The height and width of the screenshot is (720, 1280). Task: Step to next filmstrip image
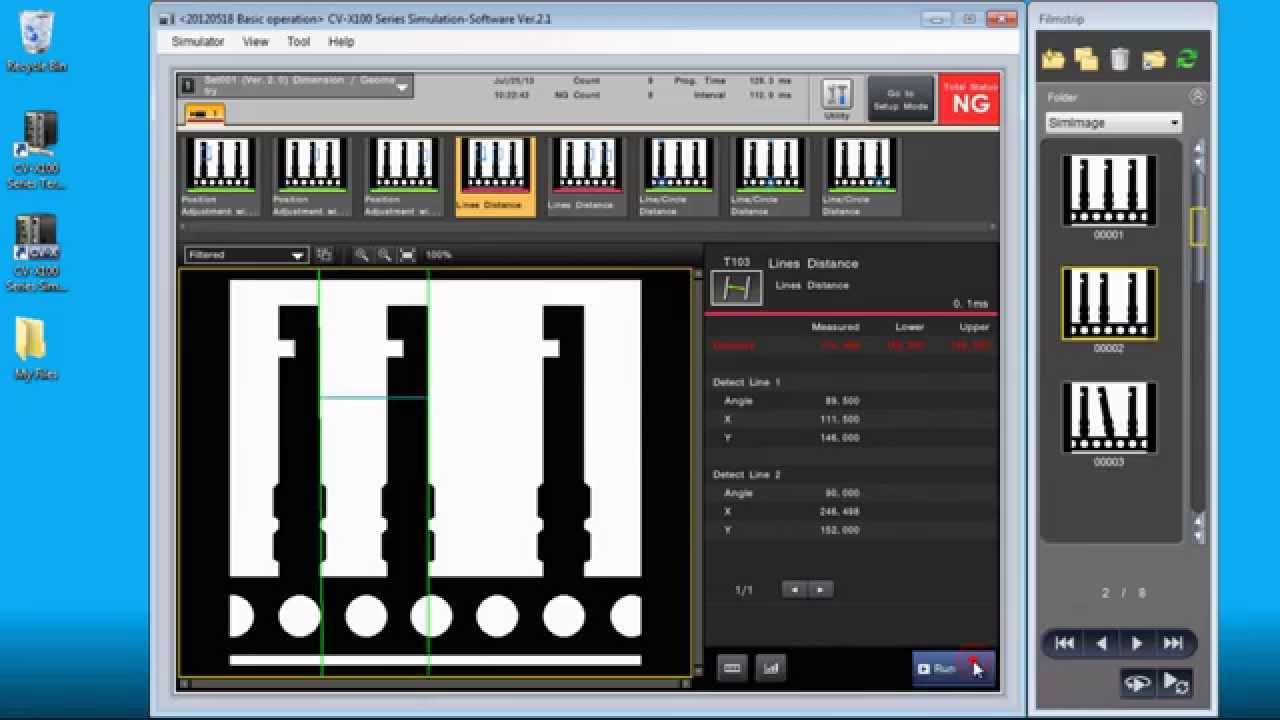(x=1137, y=644)
